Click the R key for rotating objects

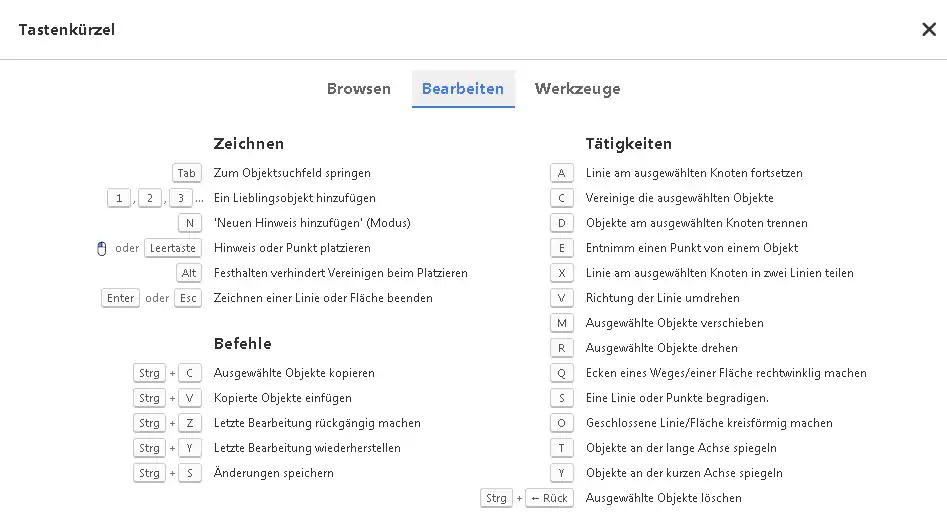[562, 348]
